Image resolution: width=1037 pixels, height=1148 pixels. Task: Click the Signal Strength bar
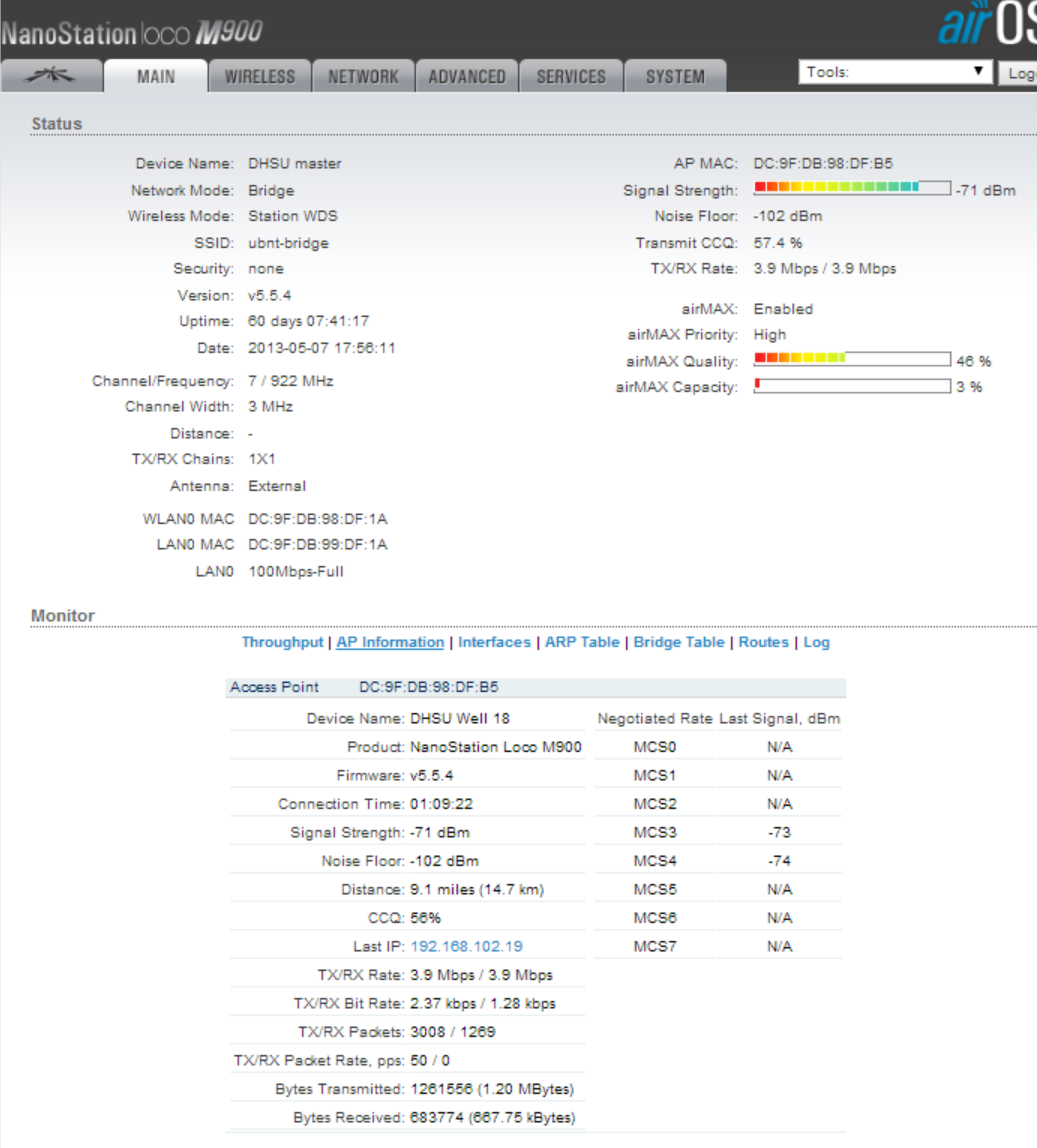click(851, 188)
